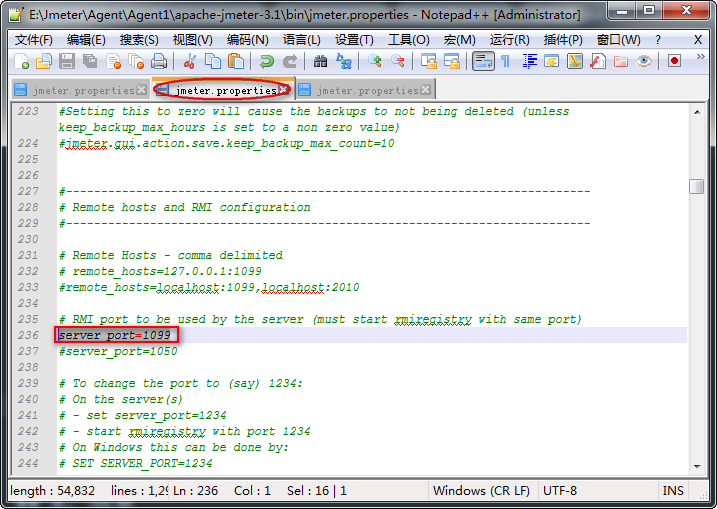Image resolution: width=717 pixels, height=509 pixels.
Task: Open the 窗口(W) menu
Action: click(618, 40)
